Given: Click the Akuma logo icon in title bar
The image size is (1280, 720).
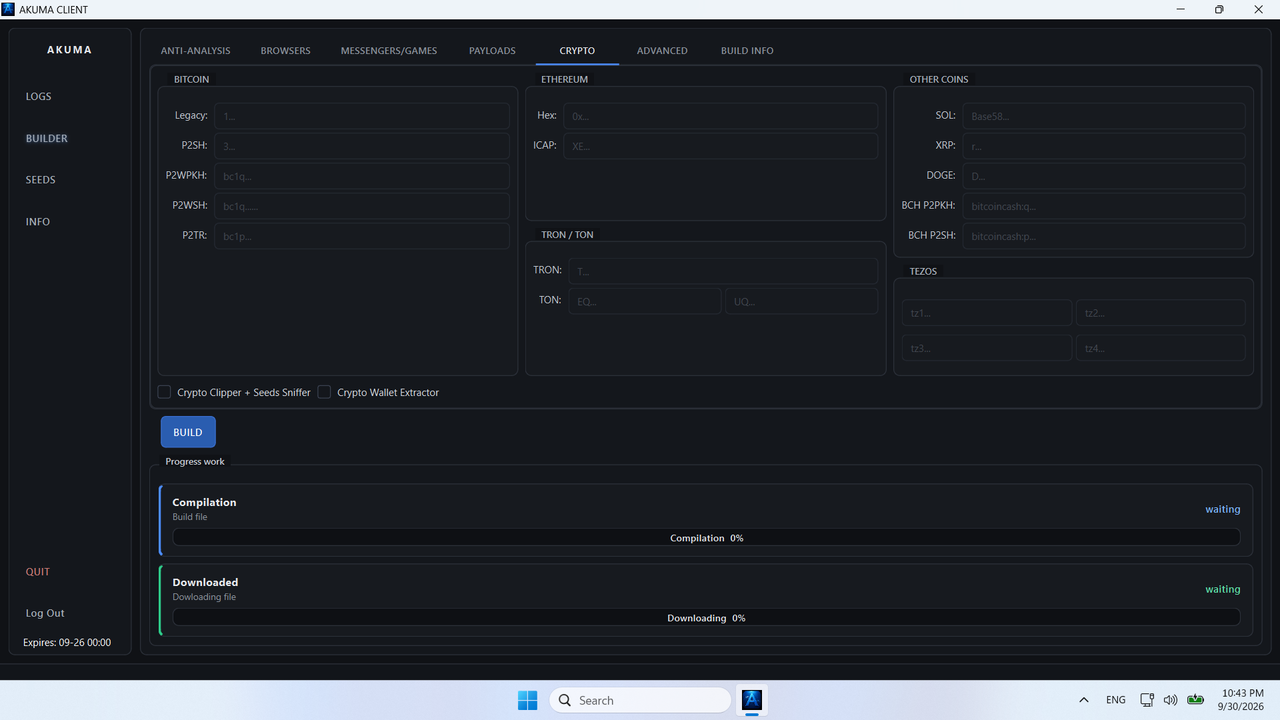Looking at the screenshot, I should tap(8, 9).
